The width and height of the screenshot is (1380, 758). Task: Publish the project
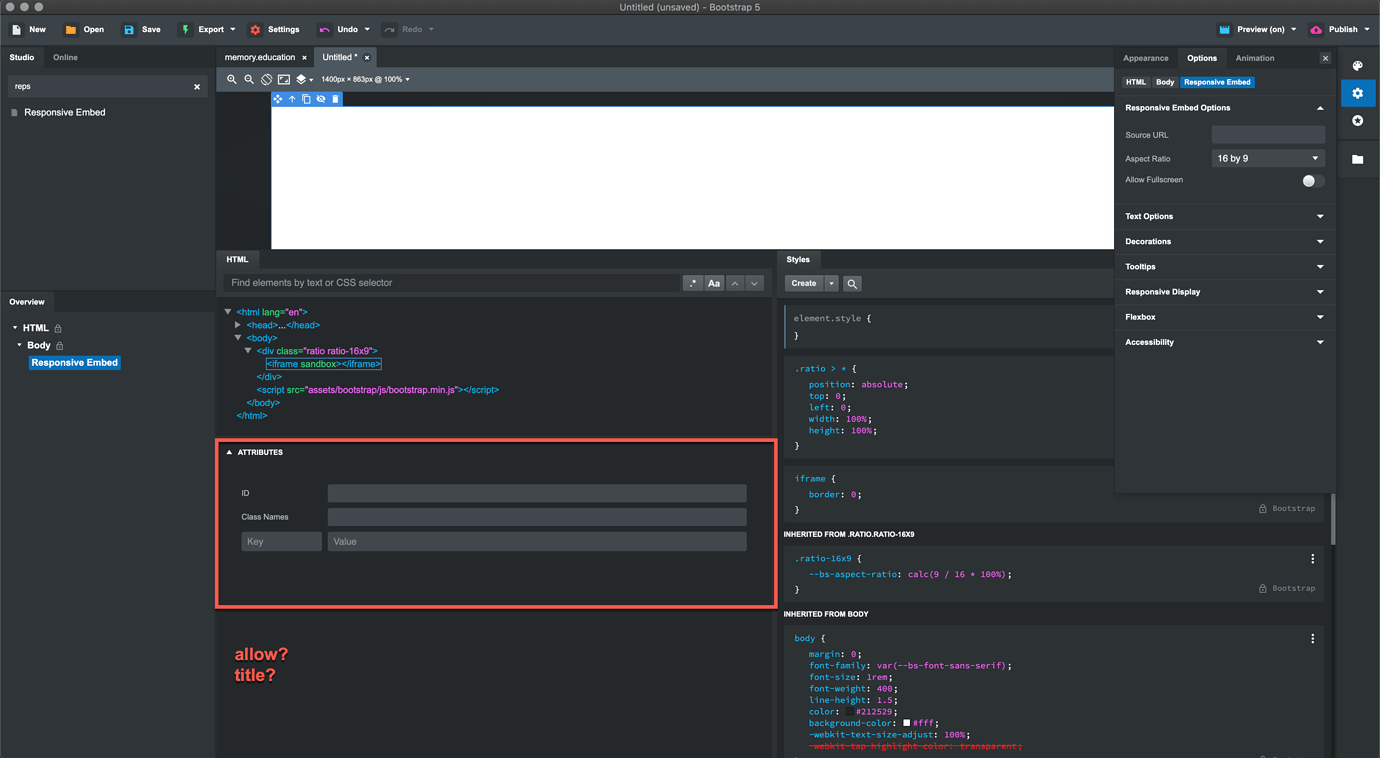click(1342, 29)
